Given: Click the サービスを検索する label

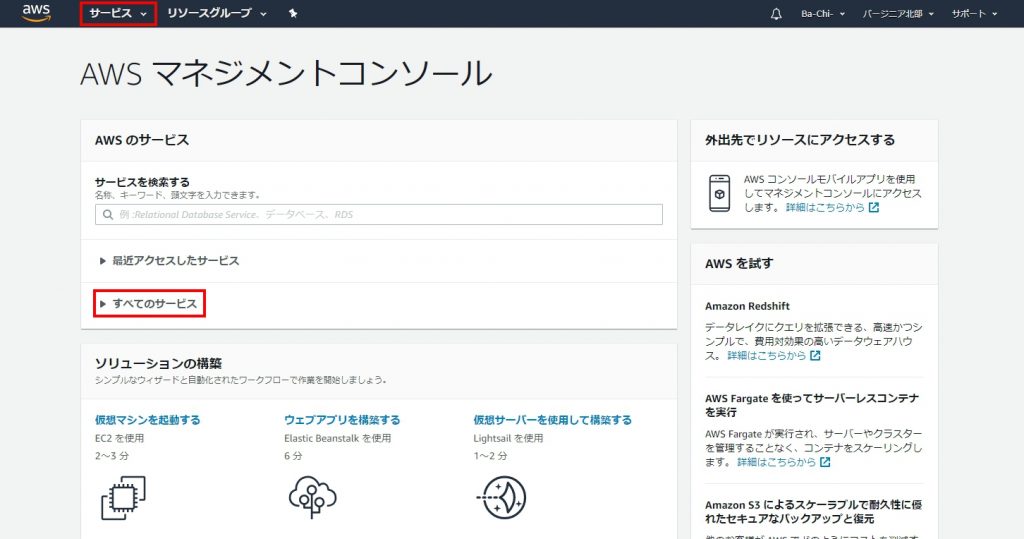Looking at the screenshot, I should coord(142,182).
